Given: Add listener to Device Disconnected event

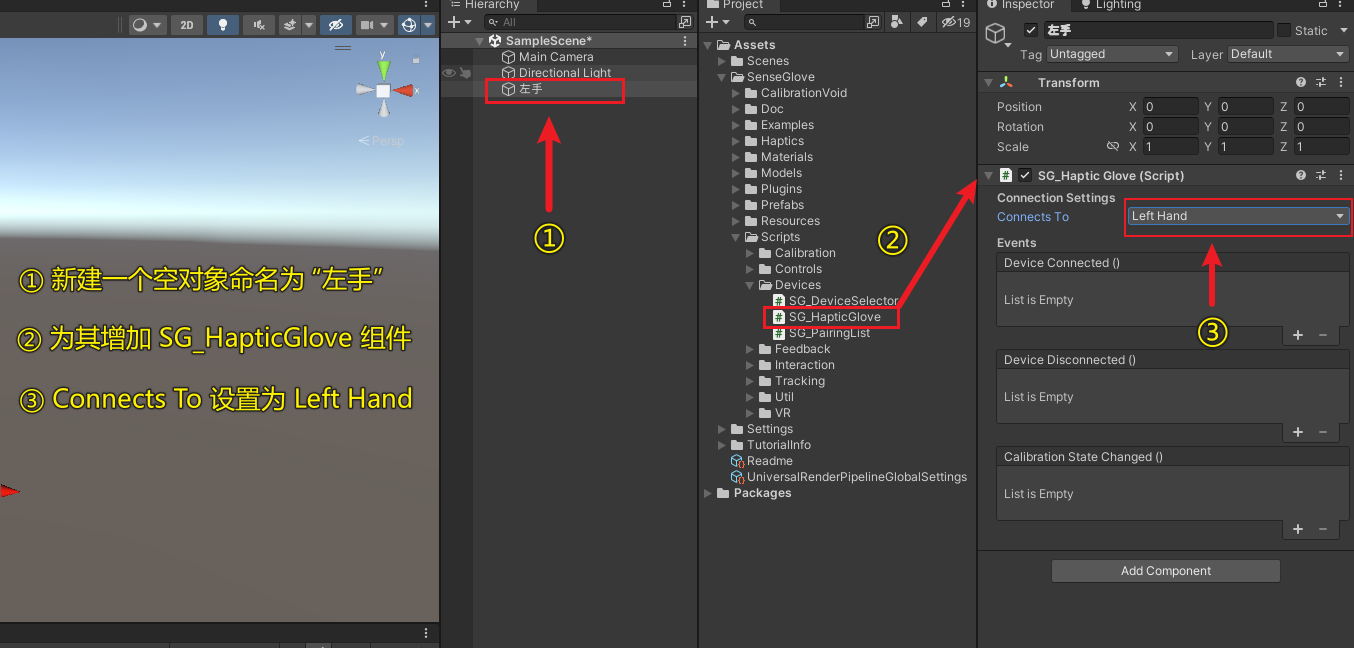Looking at the screenshot, I should [1298, 433].
